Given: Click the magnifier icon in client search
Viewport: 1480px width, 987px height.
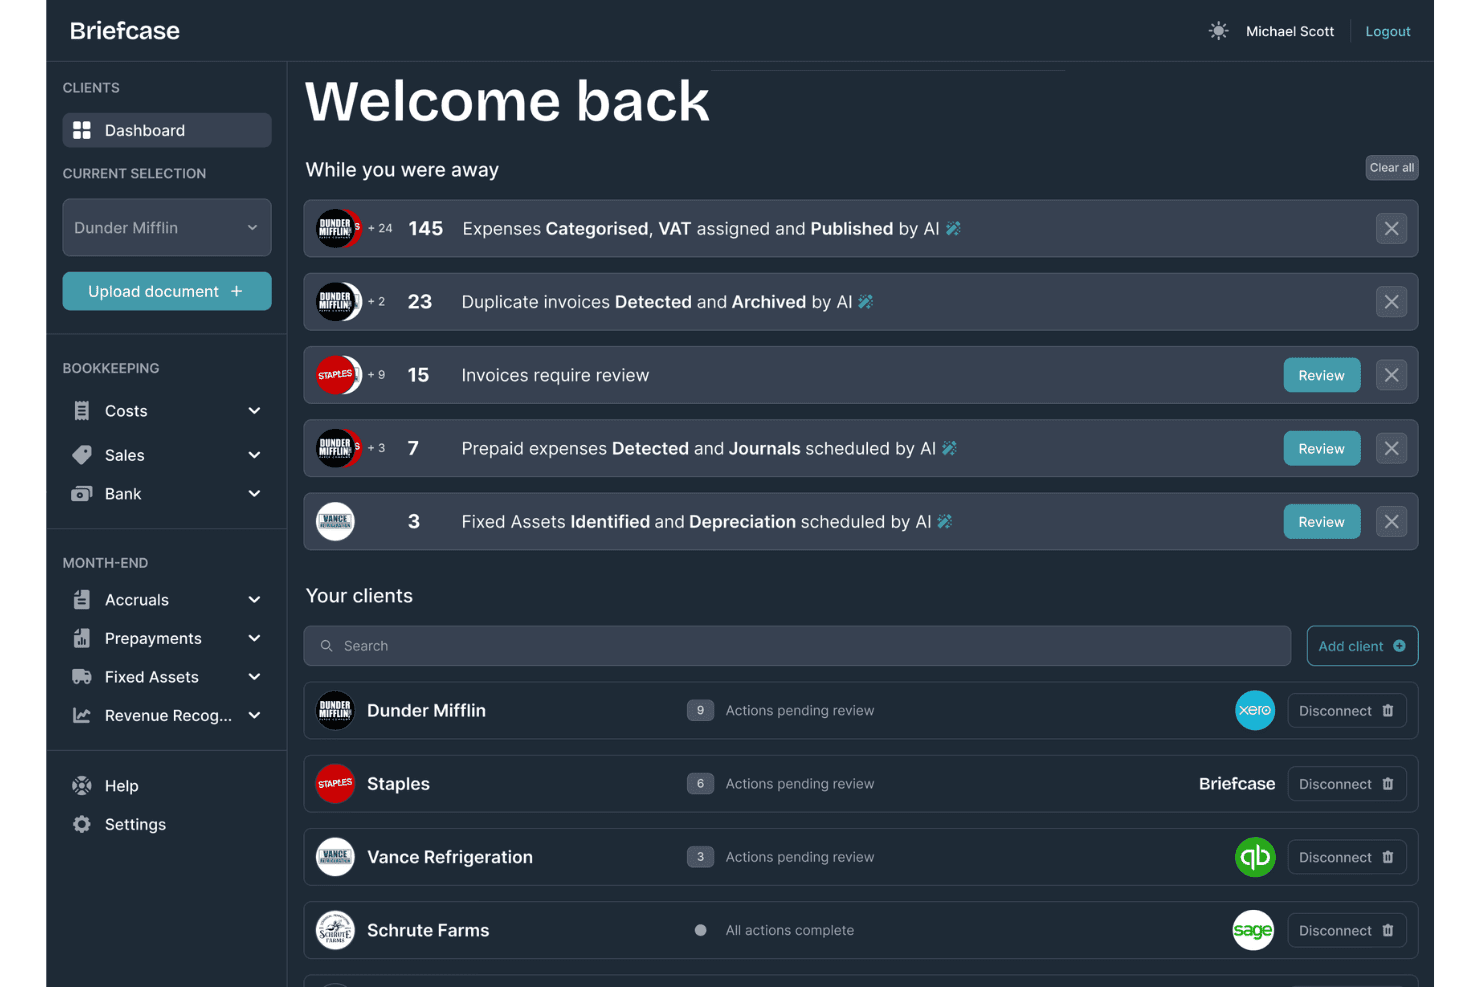Looking at the screenshot, I should tap(326, 646).
